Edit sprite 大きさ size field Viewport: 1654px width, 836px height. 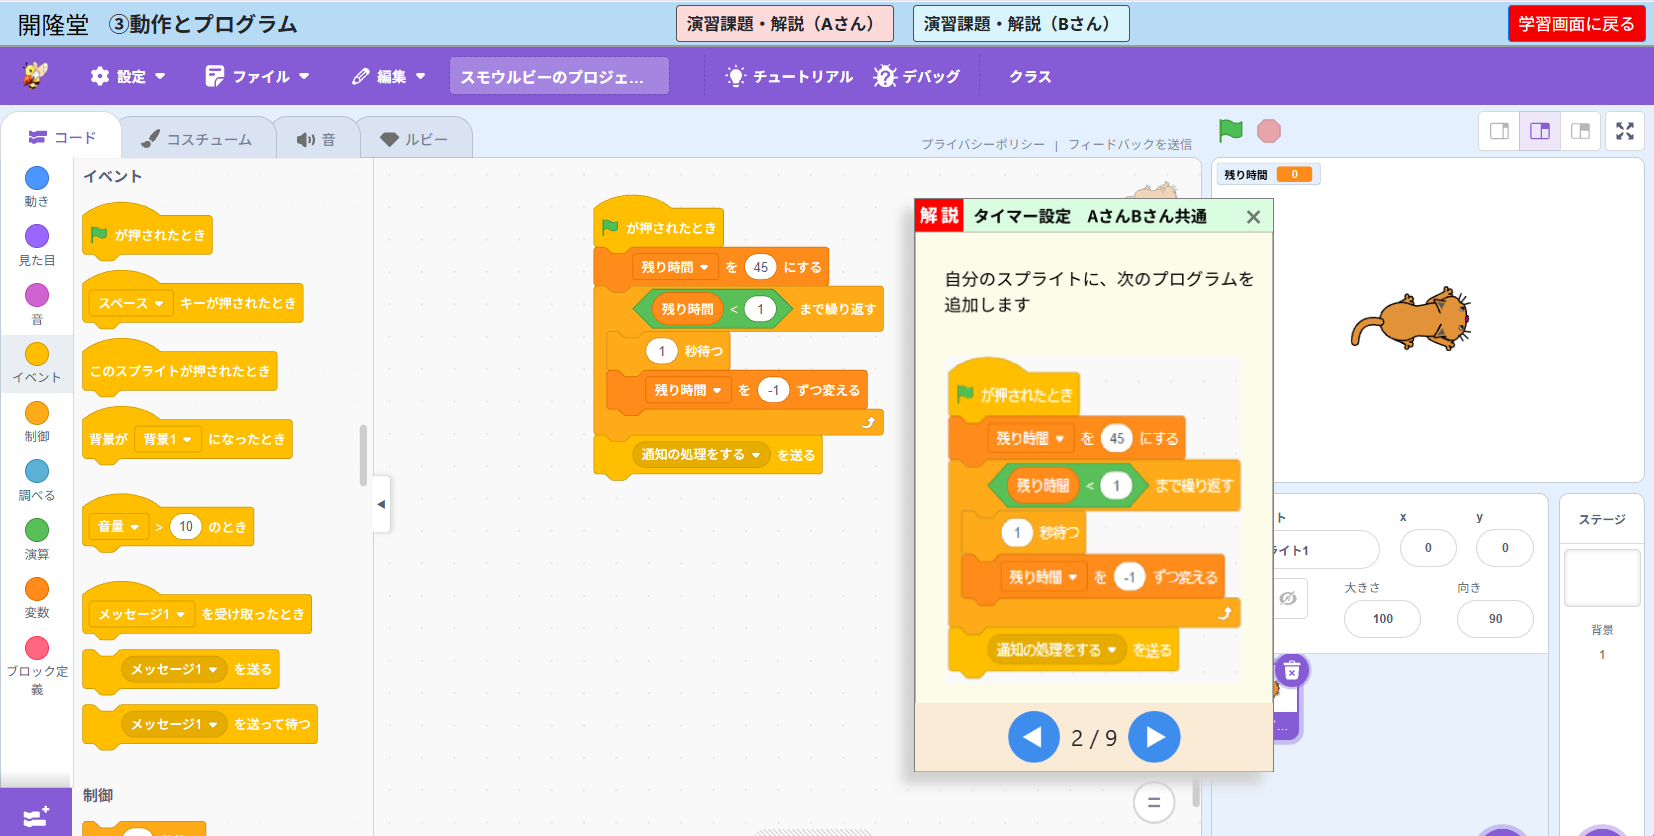(1383, 619)
